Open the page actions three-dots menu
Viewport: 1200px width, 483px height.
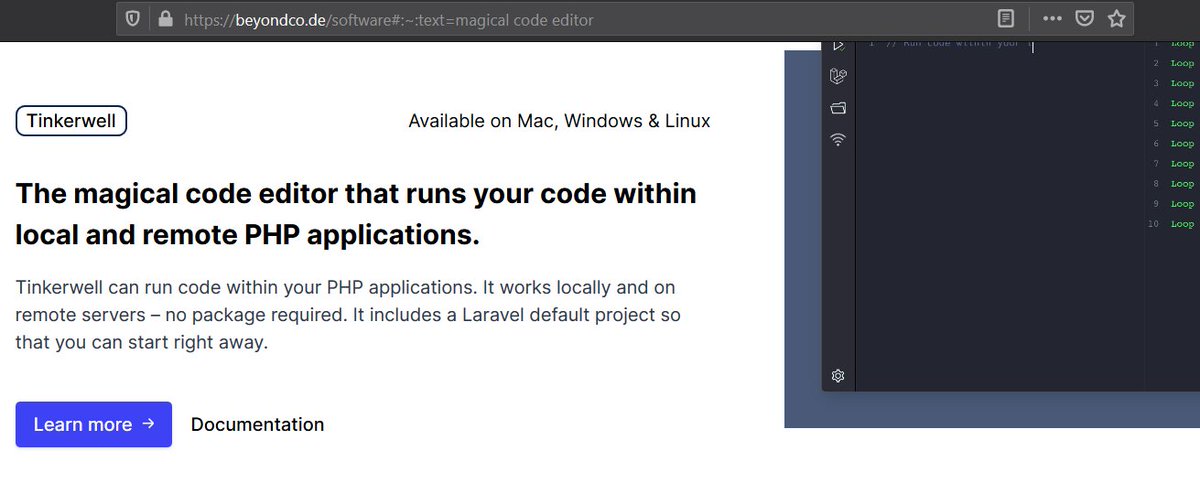click(x=1052, y=19)
